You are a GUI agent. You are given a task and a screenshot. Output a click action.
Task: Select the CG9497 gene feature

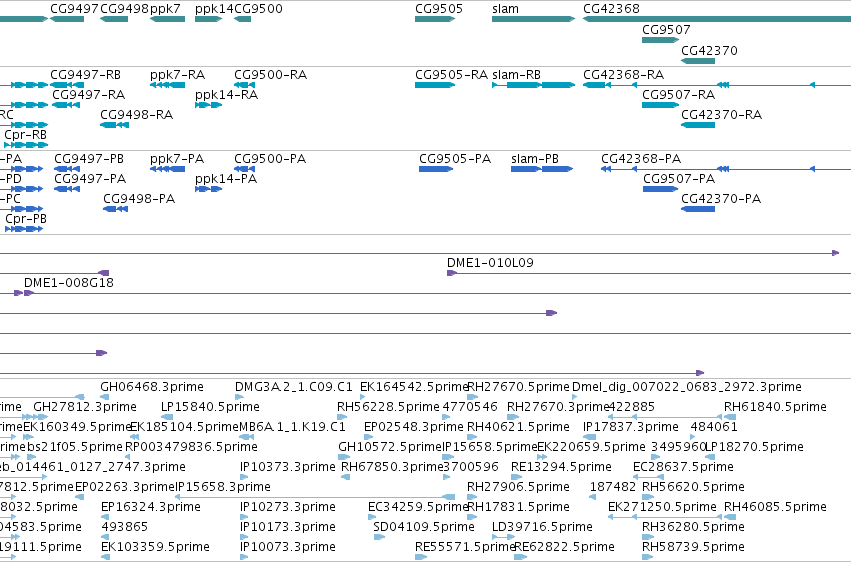pyautogui.click(x=67, y=19)
